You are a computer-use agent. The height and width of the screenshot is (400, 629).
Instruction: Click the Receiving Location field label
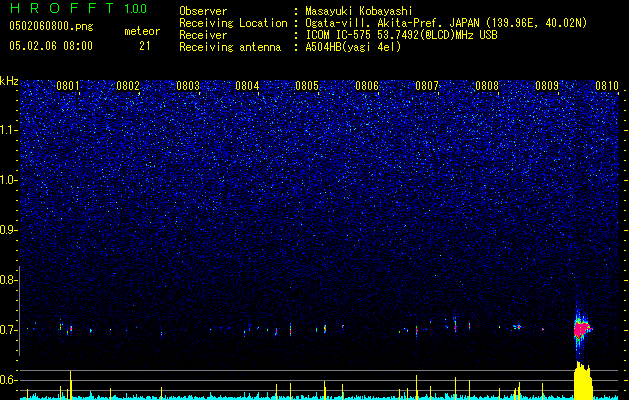(233, 23)
